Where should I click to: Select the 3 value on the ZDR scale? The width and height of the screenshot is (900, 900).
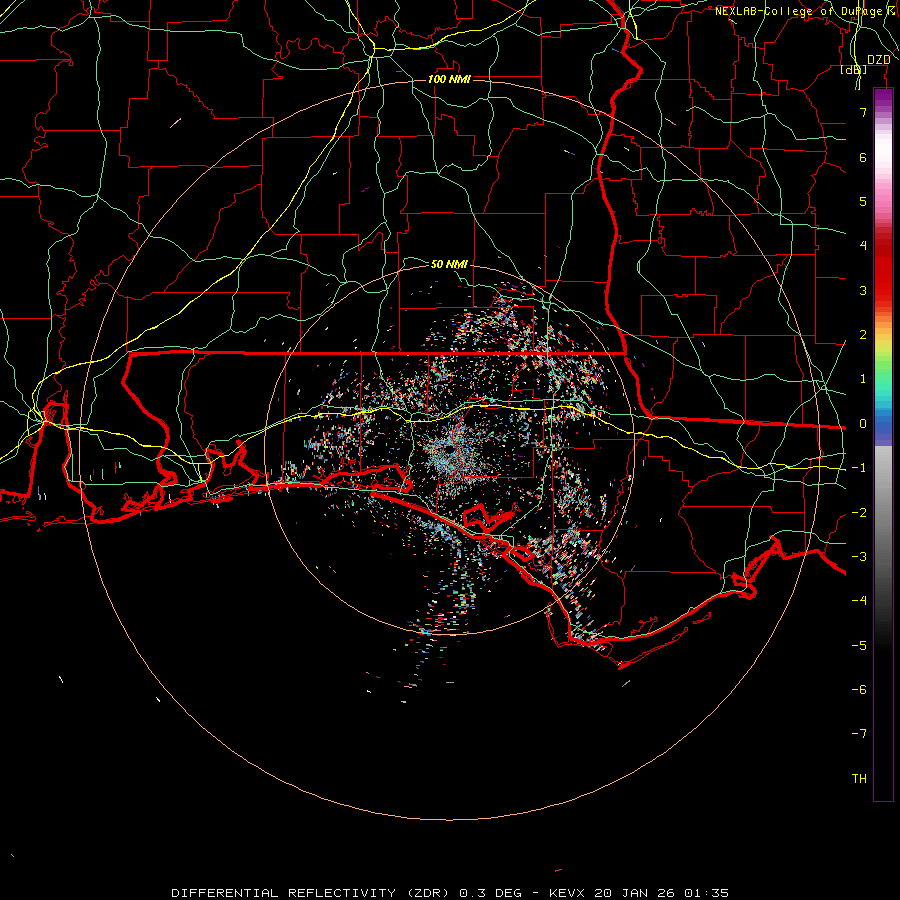(863, 290)
